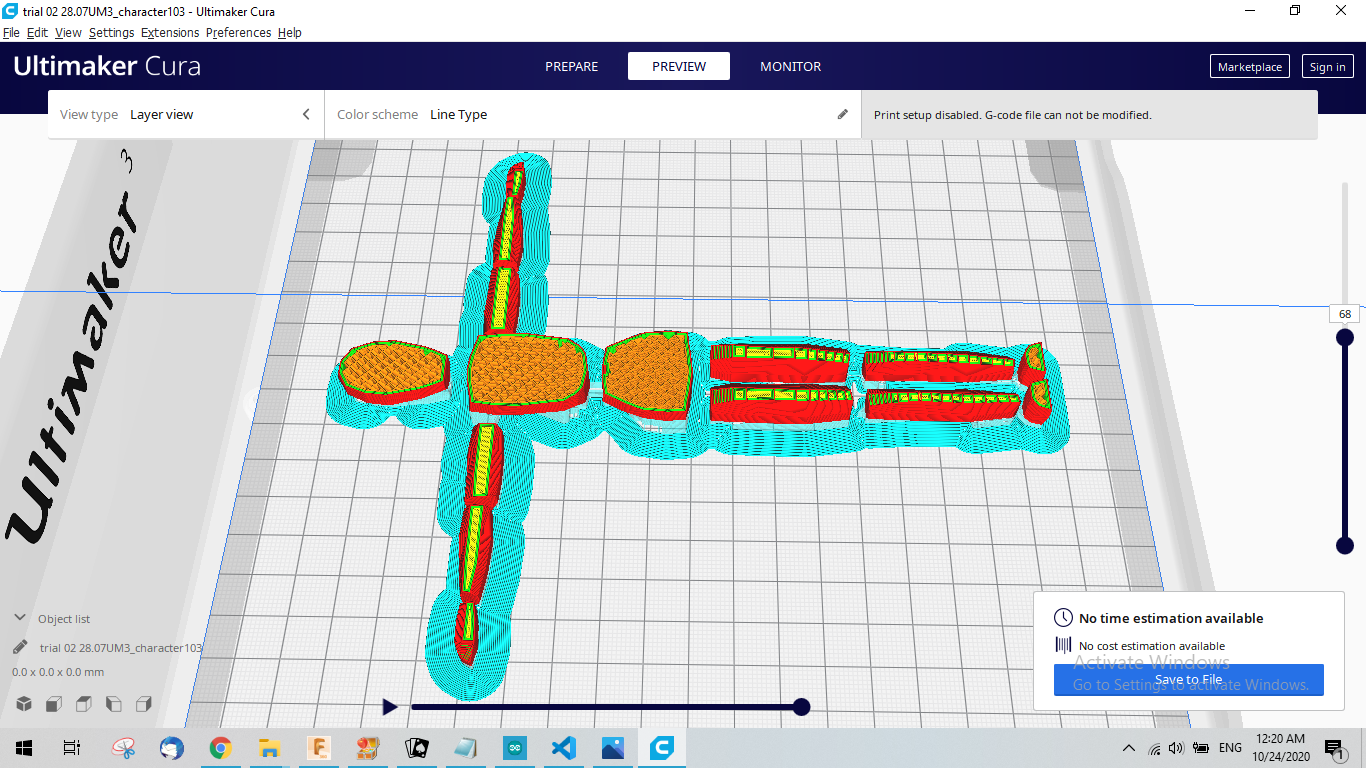Image resolution: width=1366 pixels, height=768 pixels.
Task: Click the Sign in button
Action: click(1327, 67)
